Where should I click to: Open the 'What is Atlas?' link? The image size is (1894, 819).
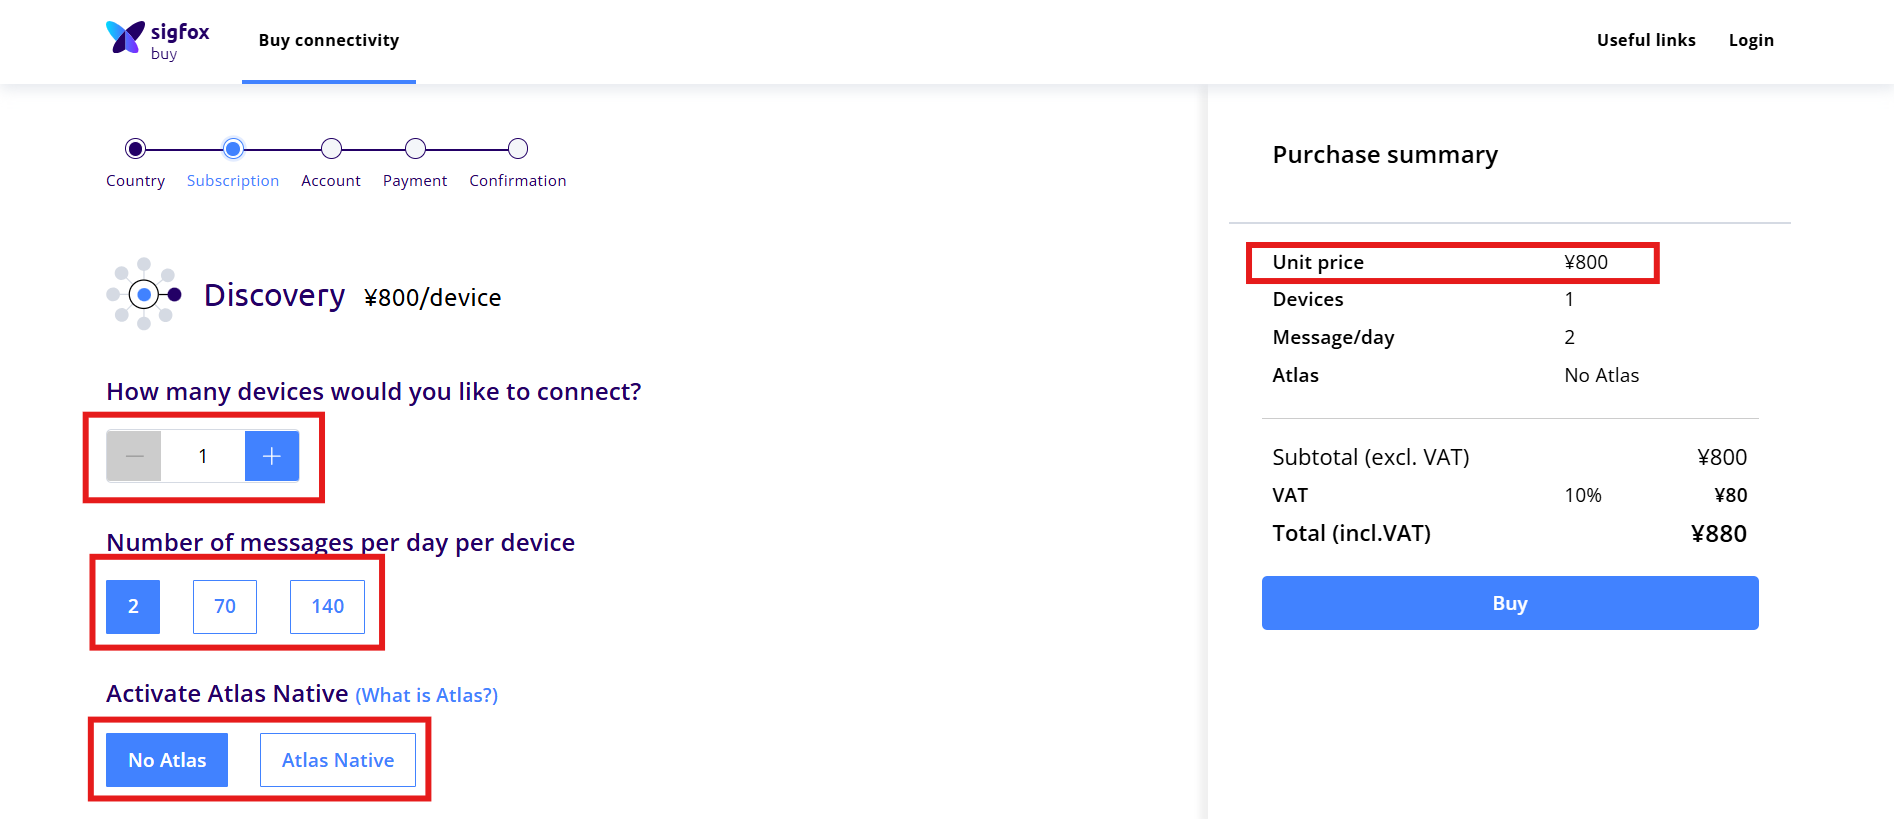tap(427, 695)
